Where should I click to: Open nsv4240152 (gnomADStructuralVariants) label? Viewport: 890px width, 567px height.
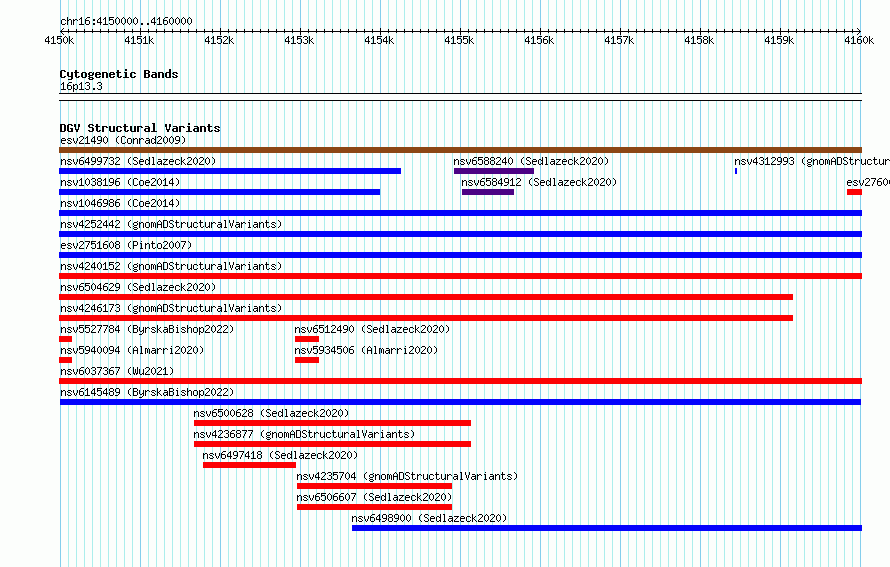pyautogui.click(x=171, y=266)
